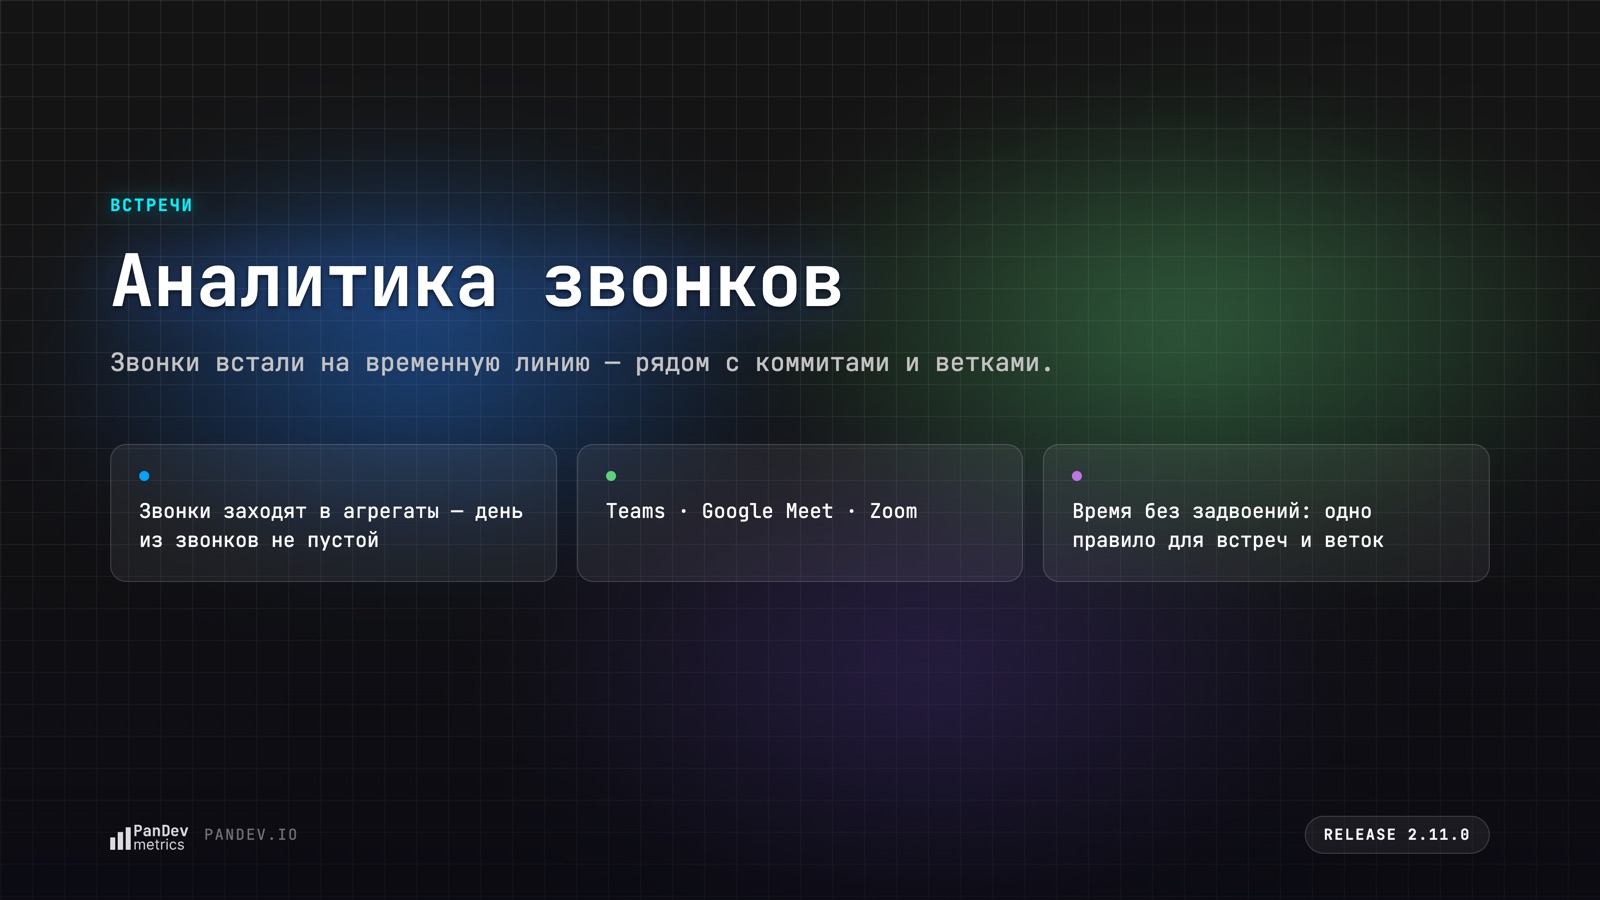Click the 'Звонки заходят в агрегаты' card text
Screen dimensions: 1600x900
coord(331,526)
